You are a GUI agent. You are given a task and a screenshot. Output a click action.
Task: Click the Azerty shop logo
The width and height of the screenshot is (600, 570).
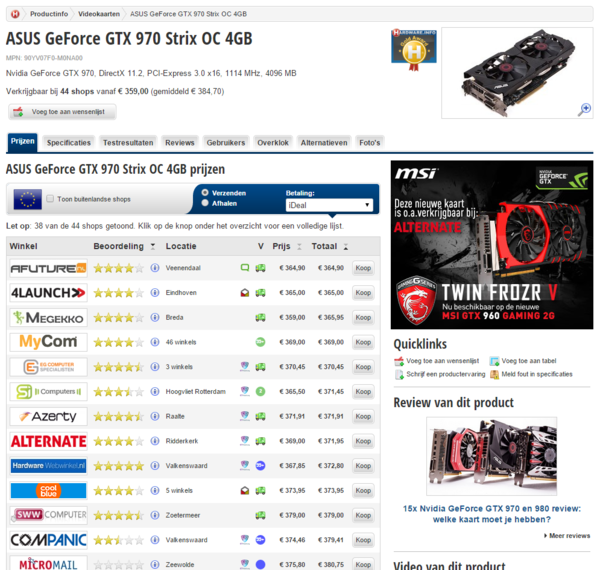coord(48,416)
